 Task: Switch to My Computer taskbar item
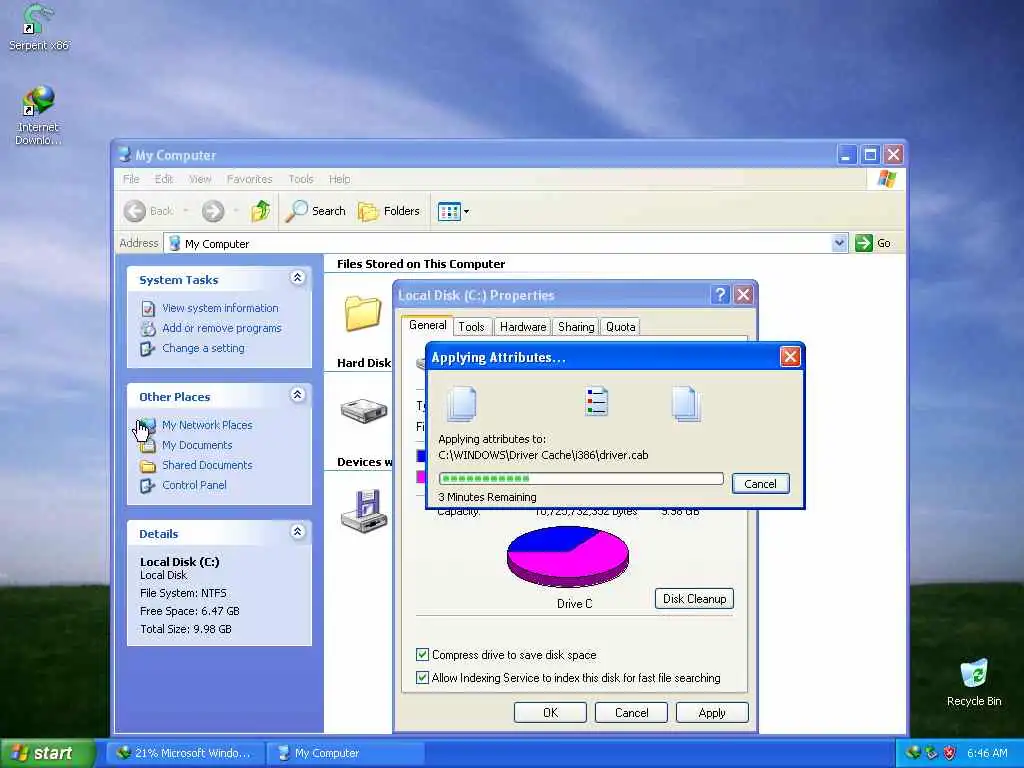346,753
